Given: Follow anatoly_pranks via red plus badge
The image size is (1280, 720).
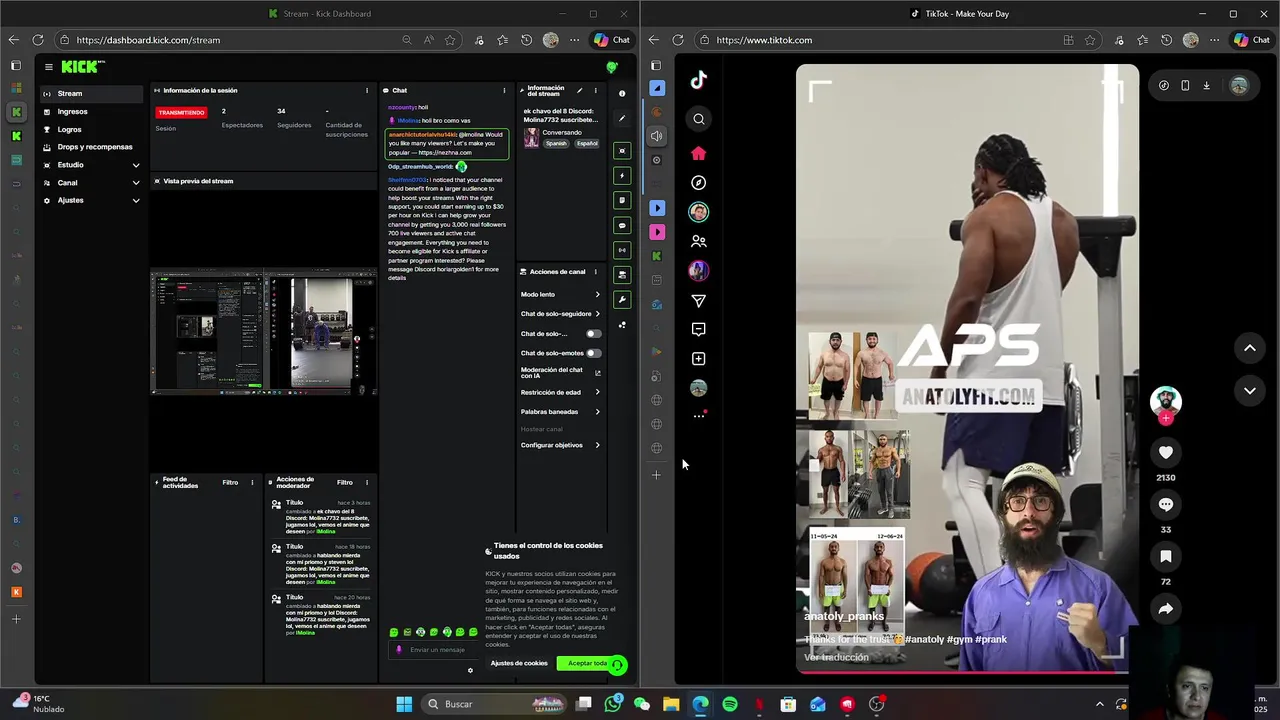Looking at the screenshot, I should 1166,419.
